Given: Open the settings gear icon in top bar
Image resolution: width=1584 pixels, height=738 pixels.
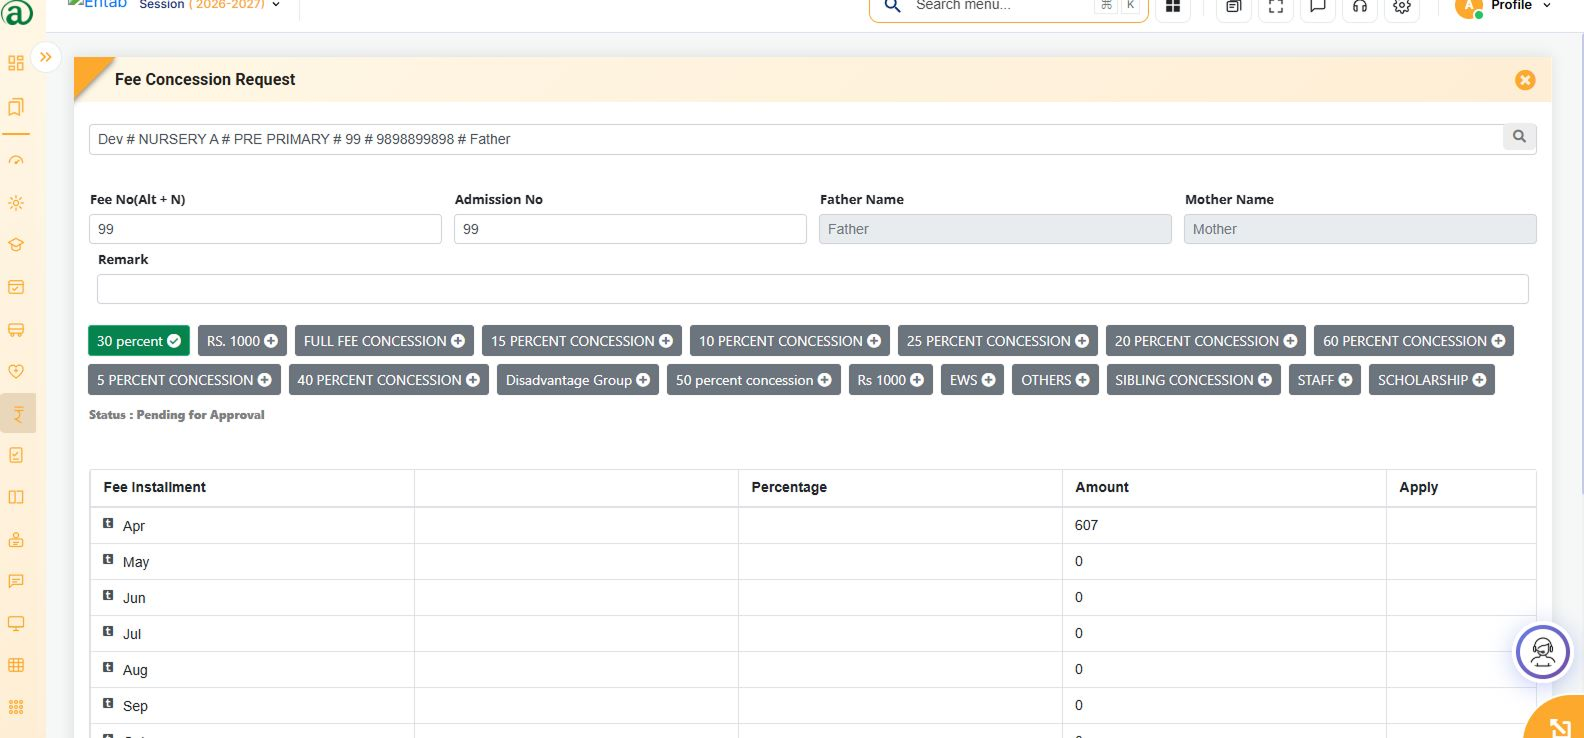Looking at the screenshot, I should 1402,7.
